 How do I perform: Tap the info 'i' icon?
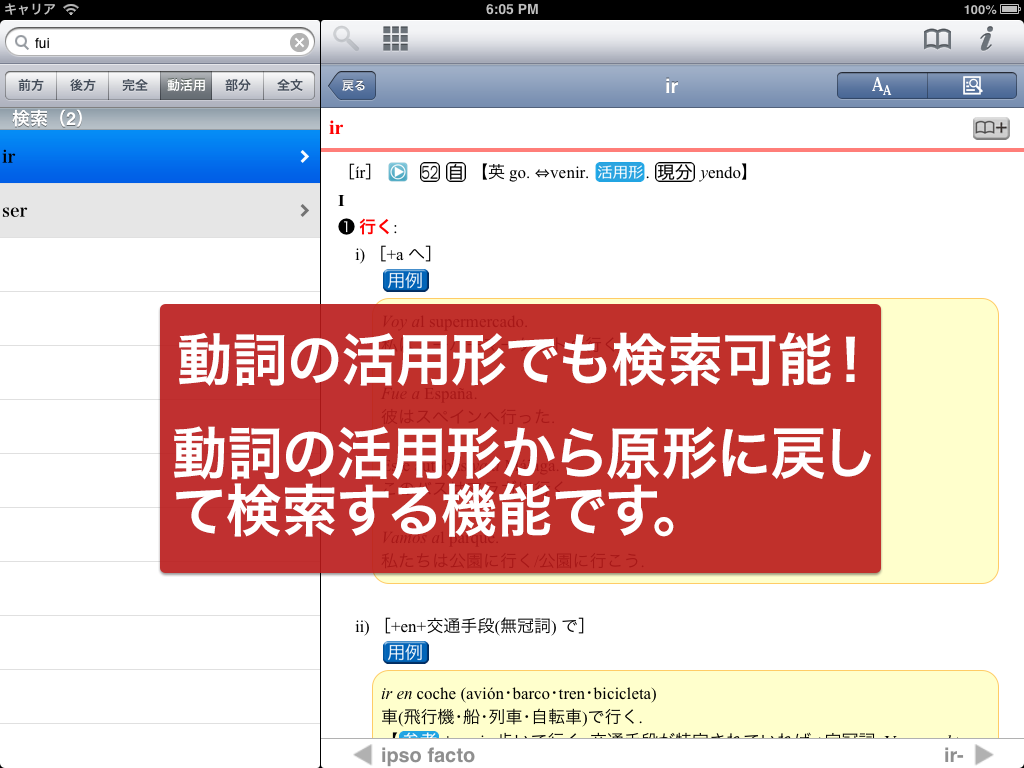pyautogui.click(x=986, y=40)
